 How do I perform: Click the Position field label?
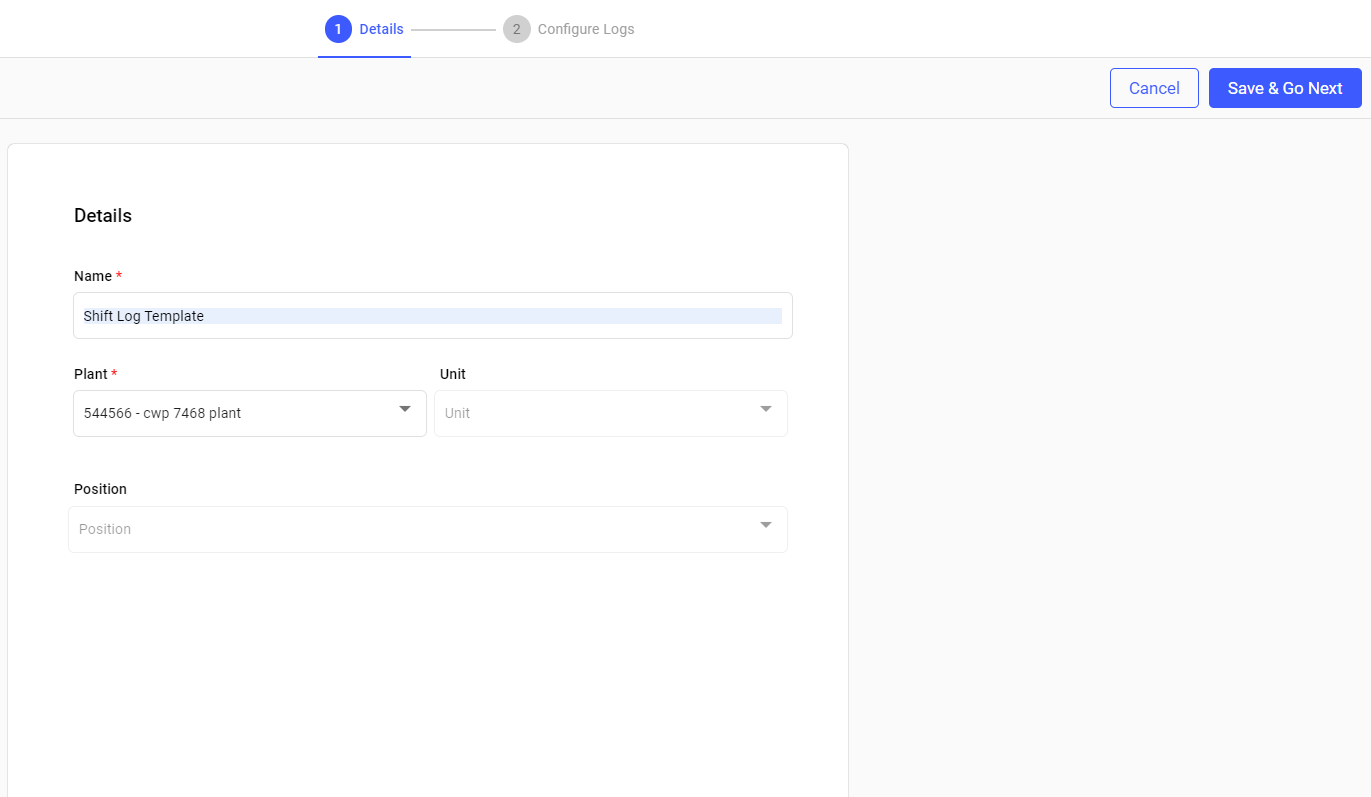tap(100, 489)
